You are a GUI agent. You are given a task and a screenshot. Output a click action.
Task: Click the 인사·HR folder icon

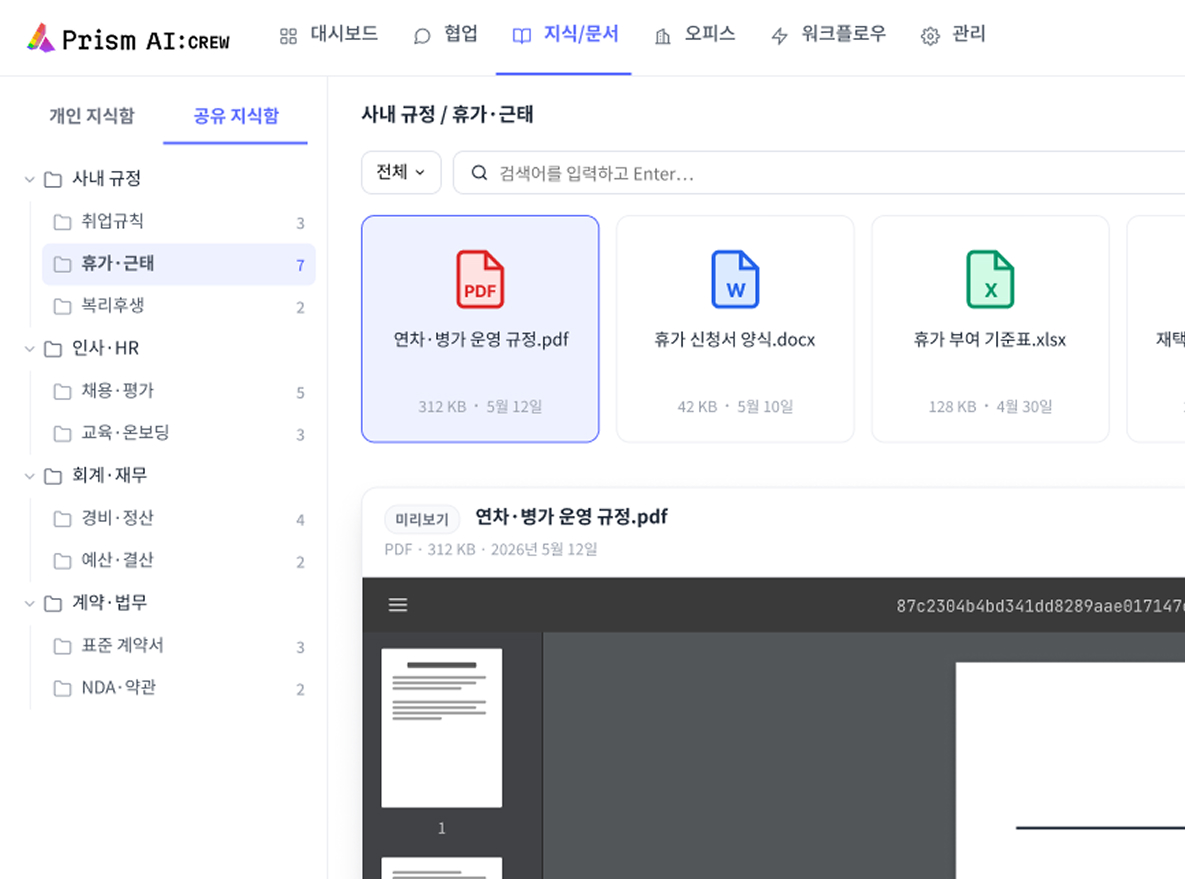[x=53, y=348]
